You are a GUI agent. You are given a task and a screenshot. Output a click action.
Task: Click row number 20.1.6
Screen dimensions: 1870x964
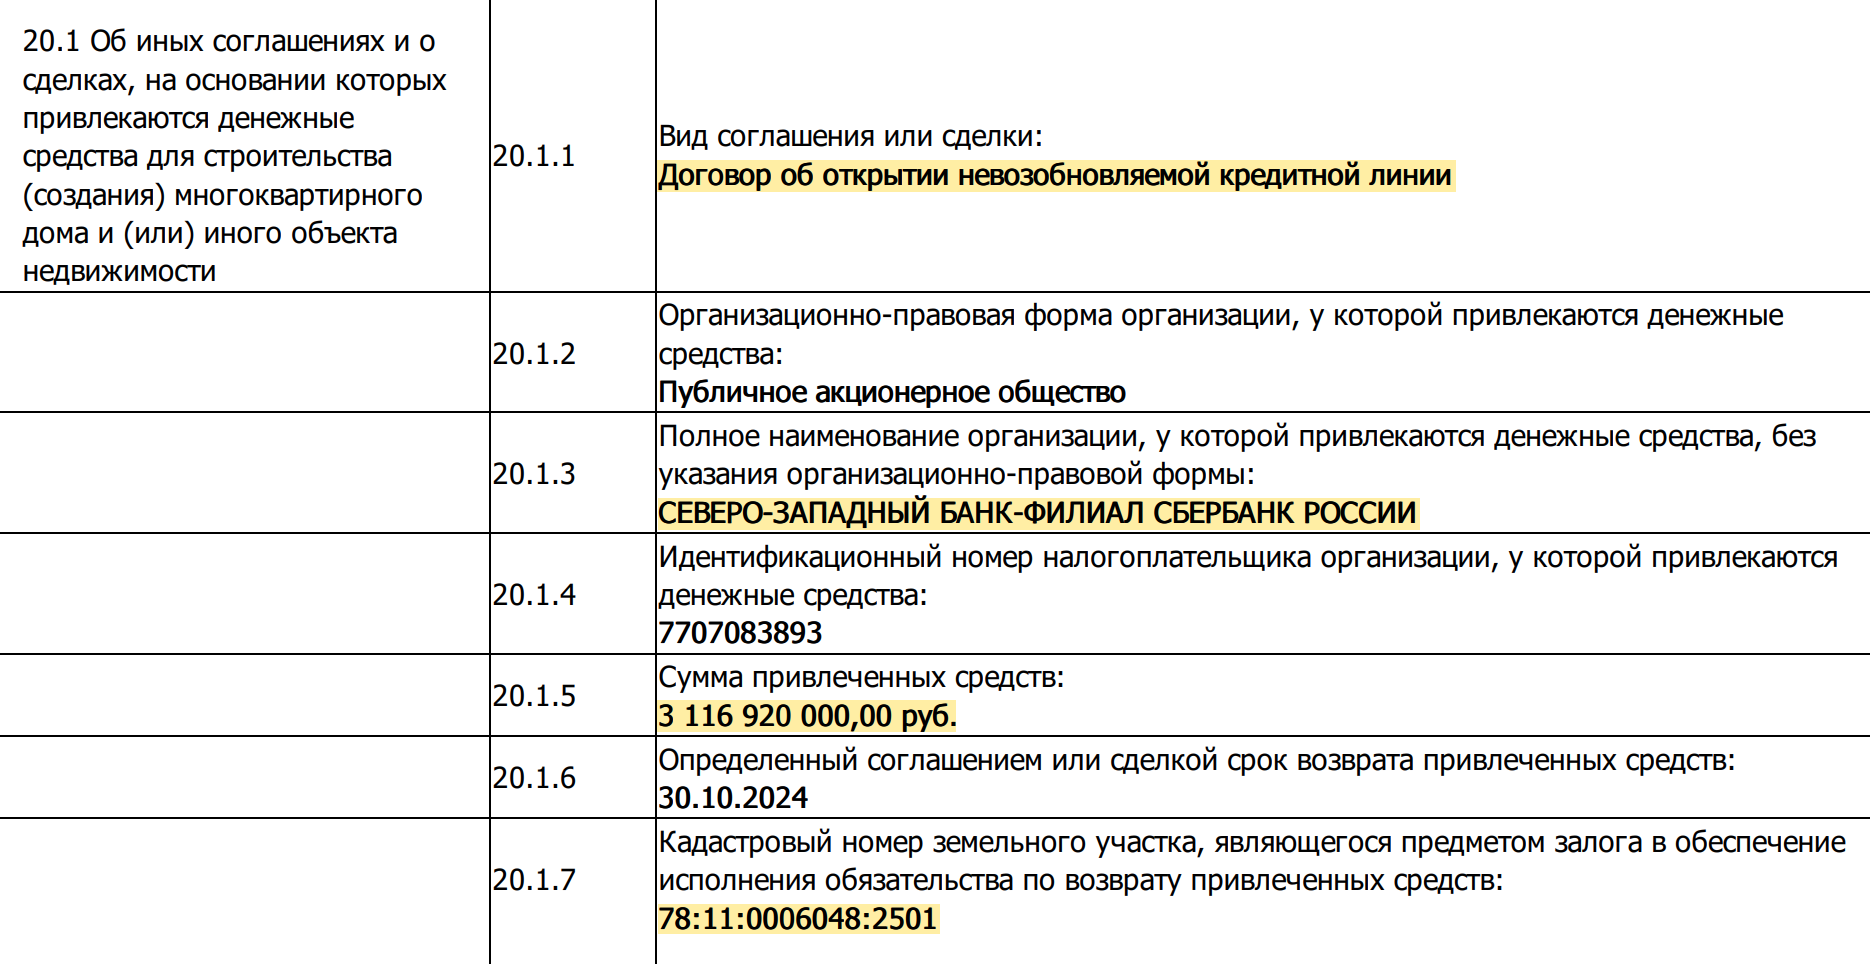pos(534,778)
